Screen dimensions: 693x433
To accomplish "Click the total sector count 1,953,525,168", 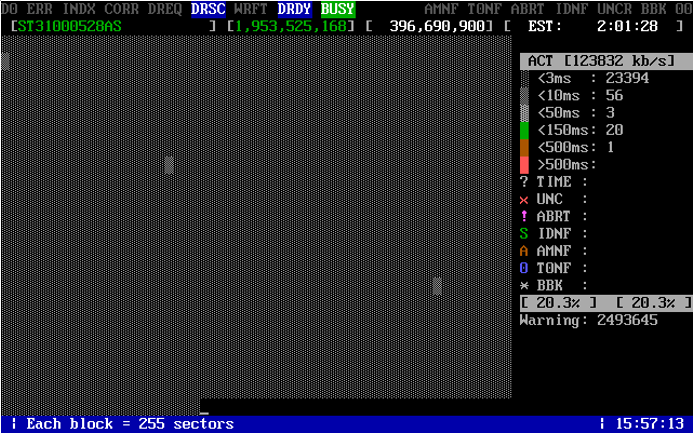I will pyautogui.click(x=290, y=27).
